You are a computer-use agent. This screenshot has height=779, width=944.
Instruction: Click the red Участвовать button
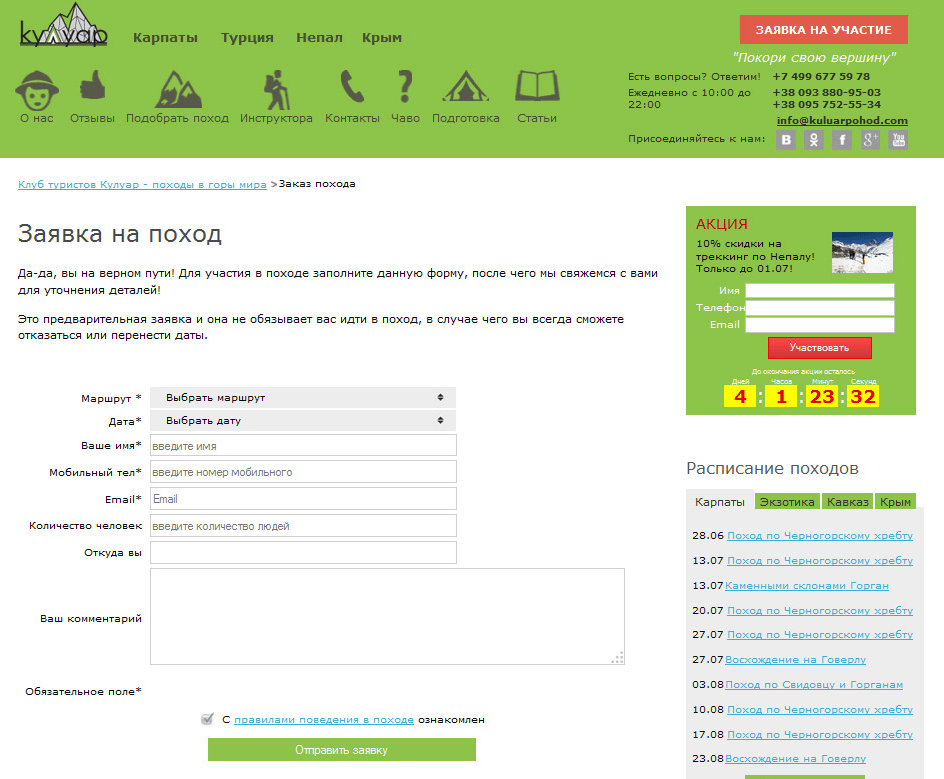point(819,348)
